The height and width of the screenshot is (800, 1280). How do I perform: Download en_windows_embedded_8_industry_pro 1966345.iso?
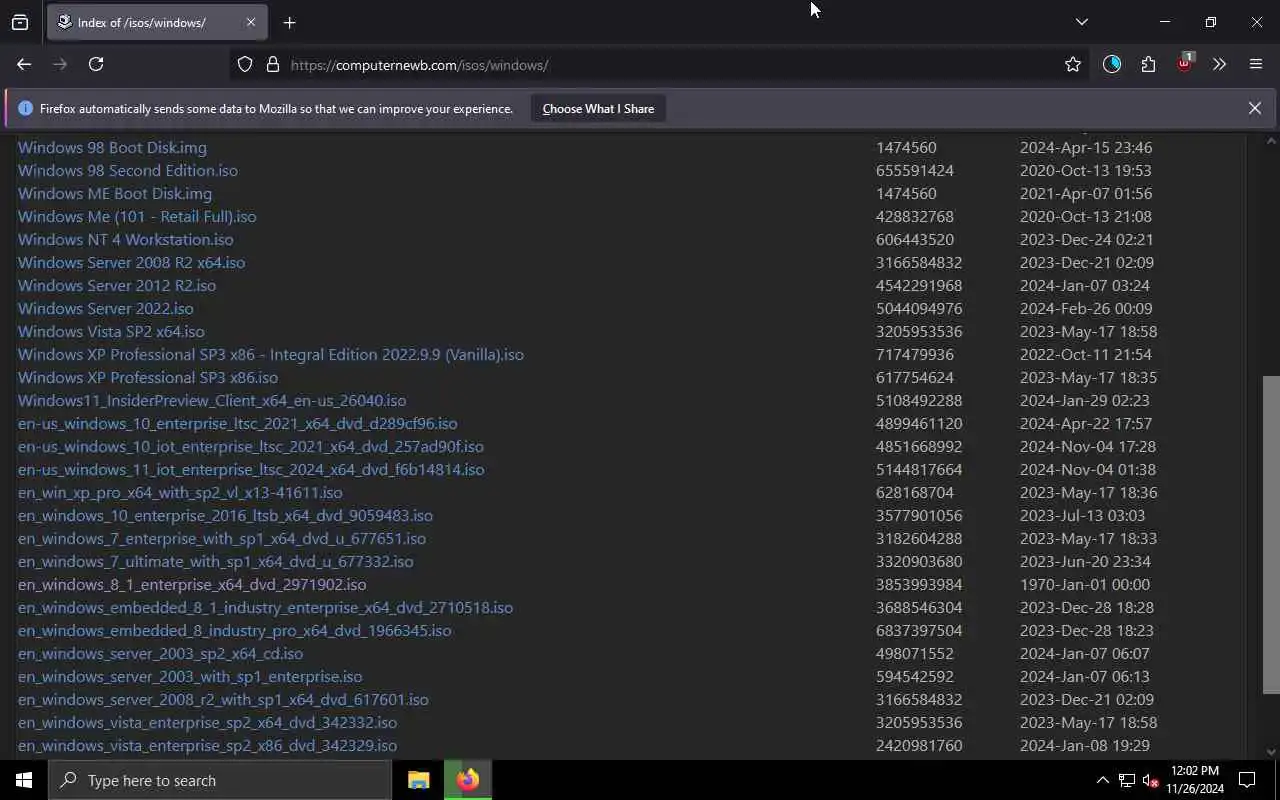coord(235,631)
